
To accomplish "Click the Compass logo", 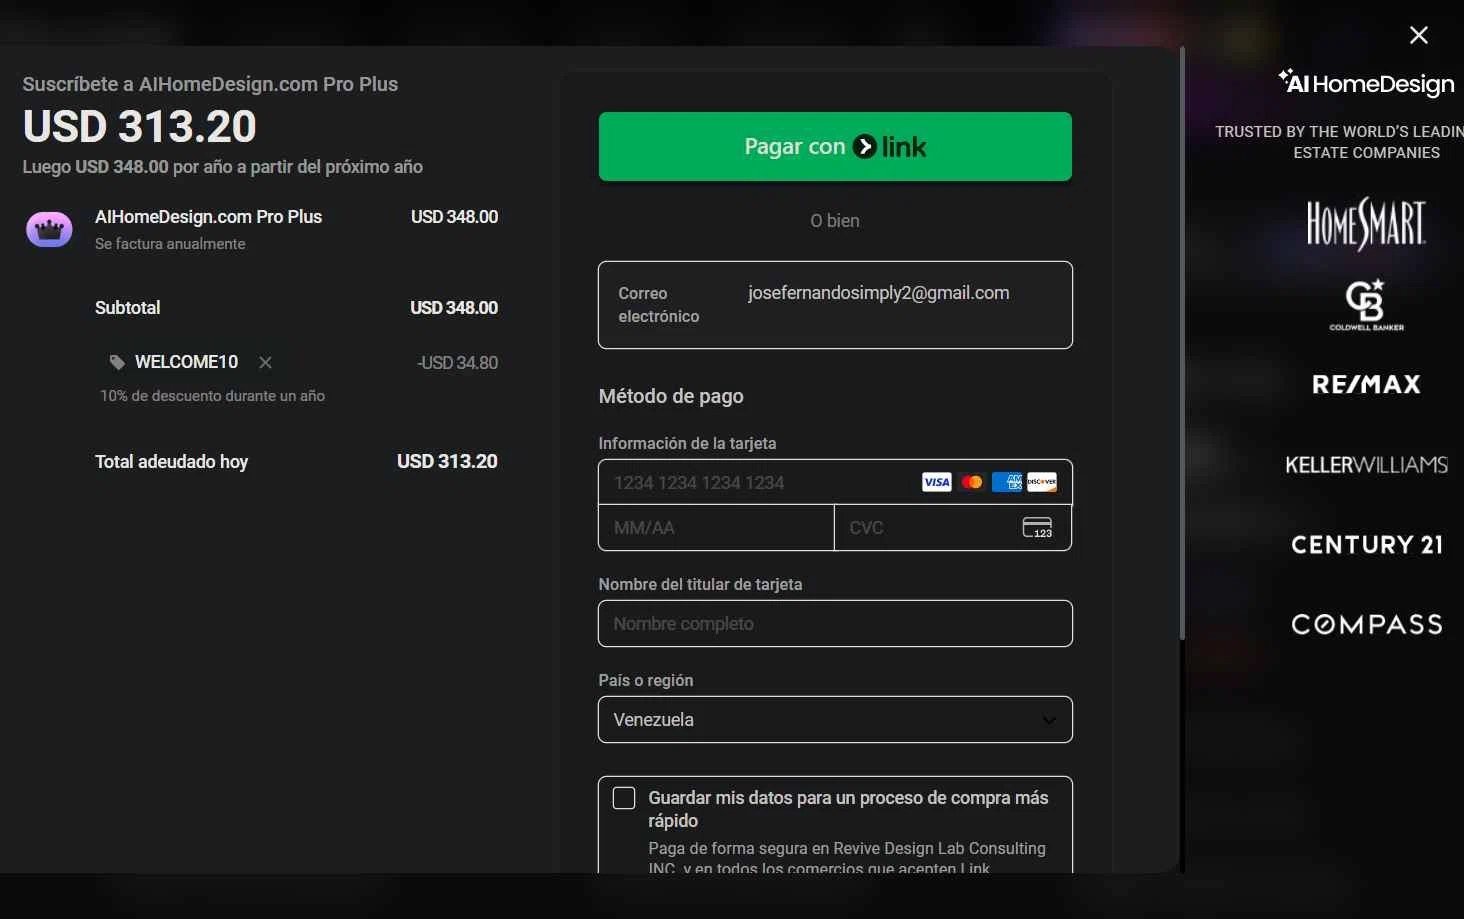I will point(1366,624).
